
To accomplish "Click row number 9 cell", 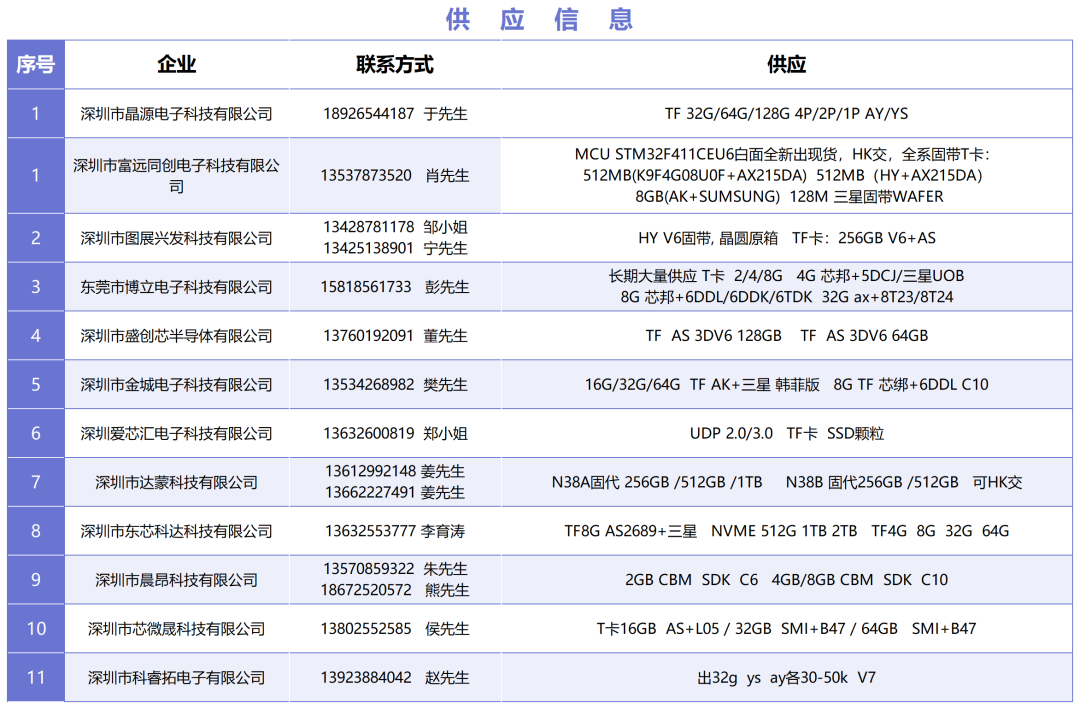I will [36, 581].
